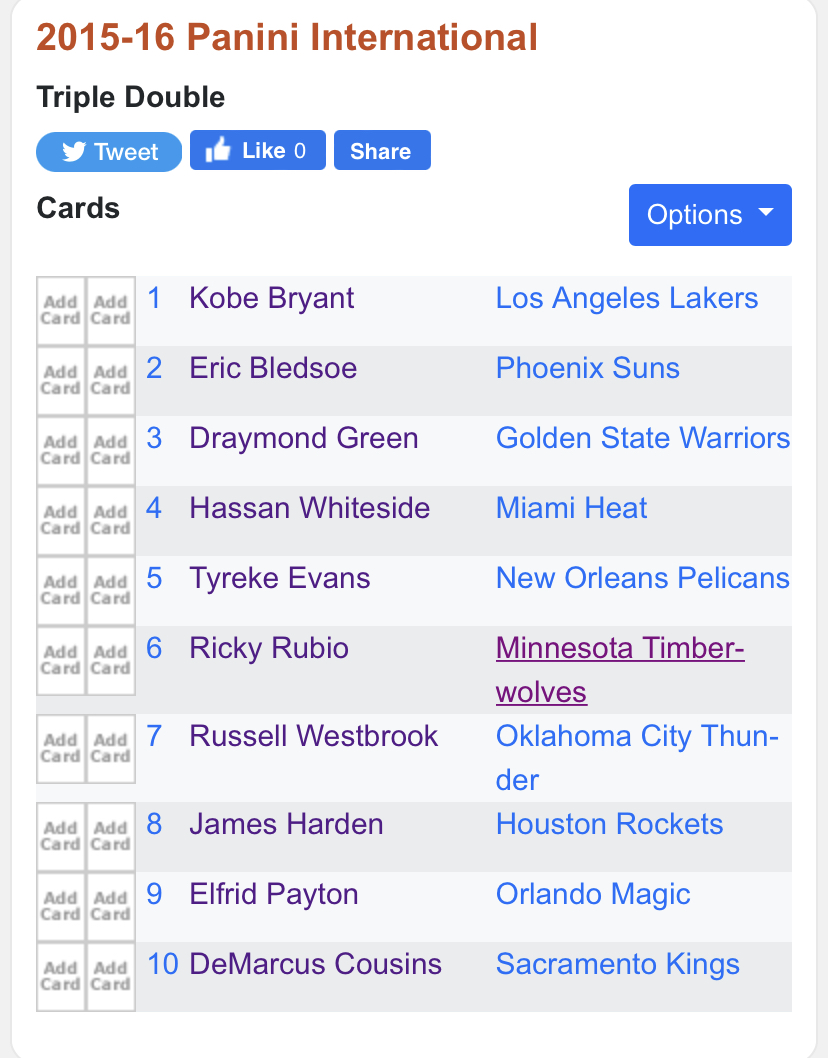
Task: Open the Options dropdown menu
Action: [x=710, y=215]
